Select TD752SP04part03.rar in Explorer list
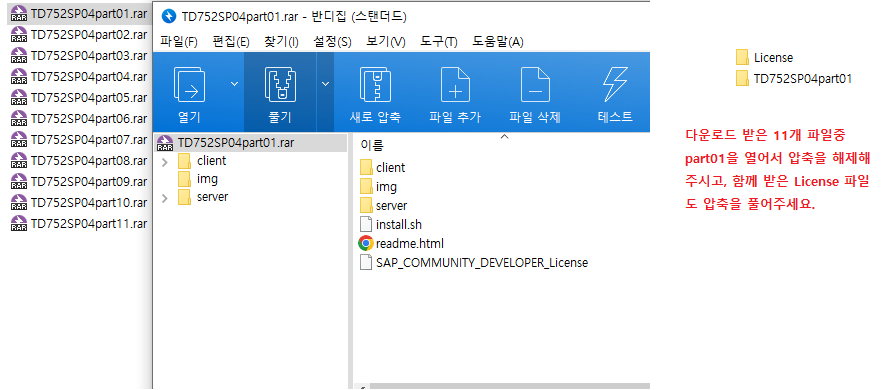The image size is (887, 390). [79, 55]
